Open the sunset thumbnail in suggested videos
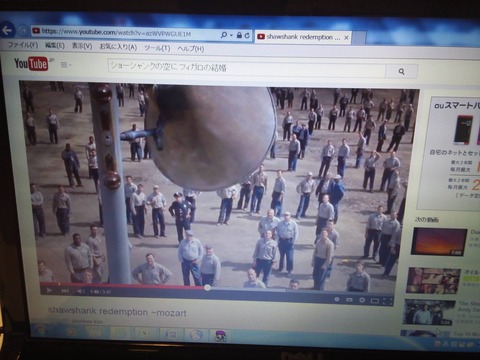Screen dimensions: 480x360 click(x=439, y=242)
